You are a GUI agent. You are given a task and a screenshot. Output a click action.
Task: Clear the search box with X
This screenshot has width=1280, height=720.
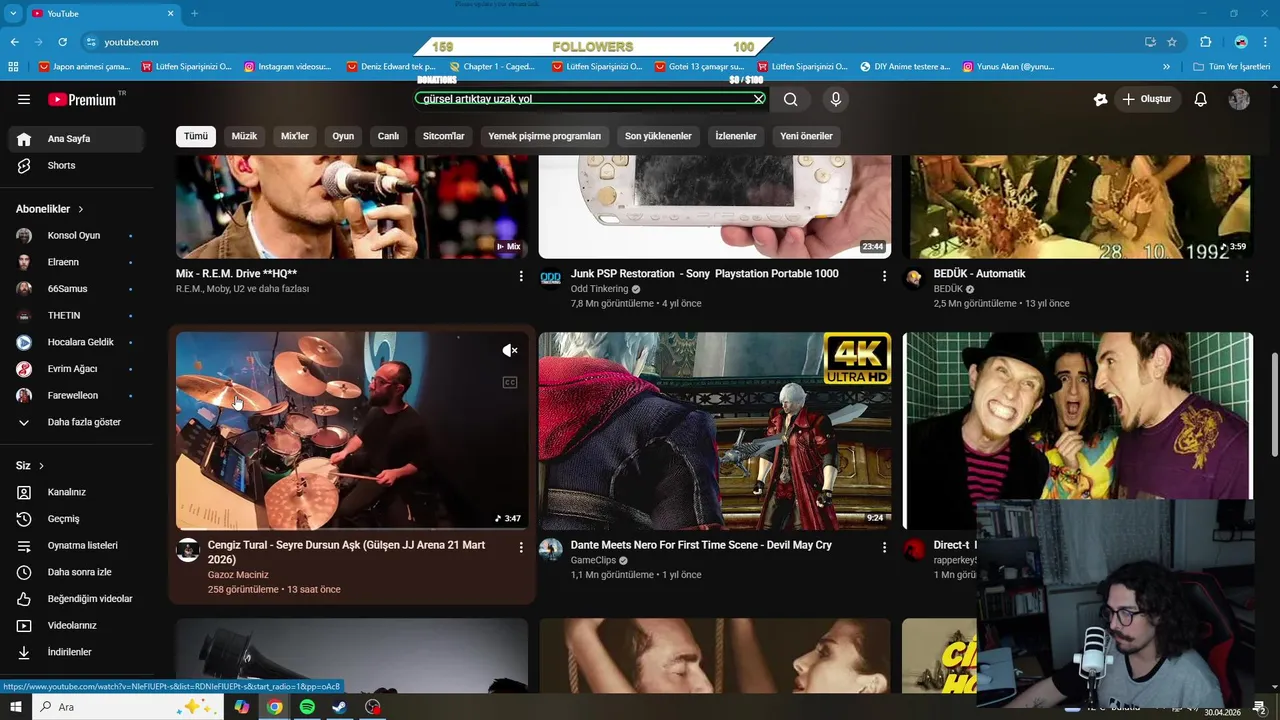pos(759,99)
